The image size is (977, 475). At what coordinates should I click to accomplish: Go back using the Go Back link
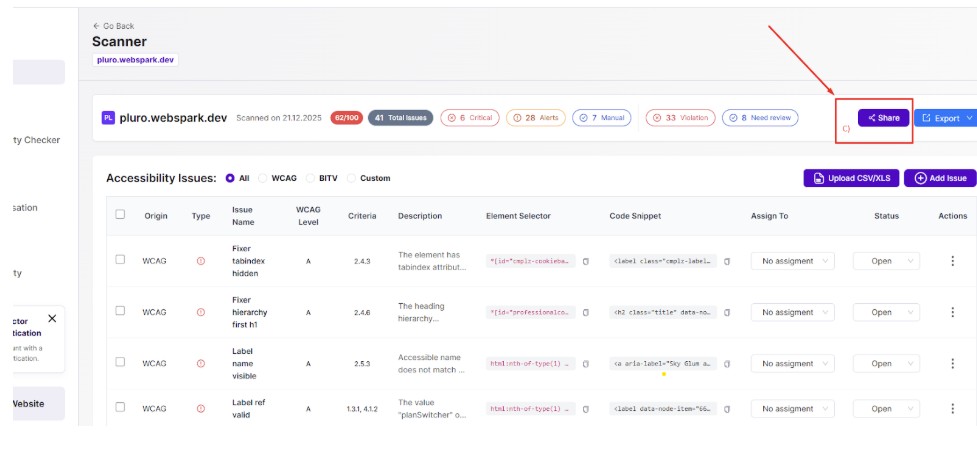tap(113, 26)
